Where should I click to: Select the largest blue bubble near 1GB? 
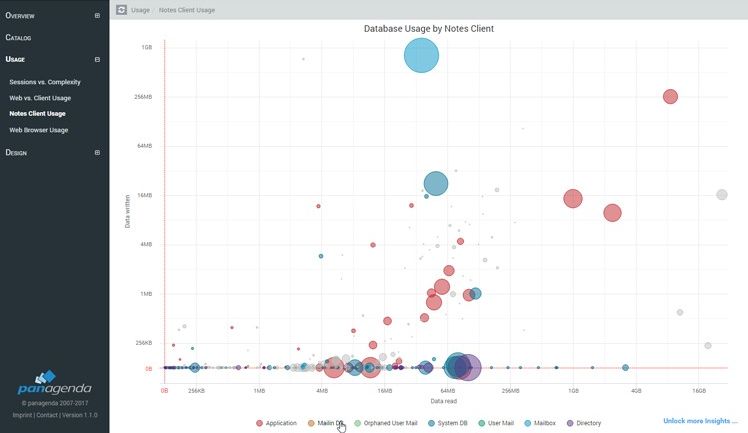pos(422,55)
